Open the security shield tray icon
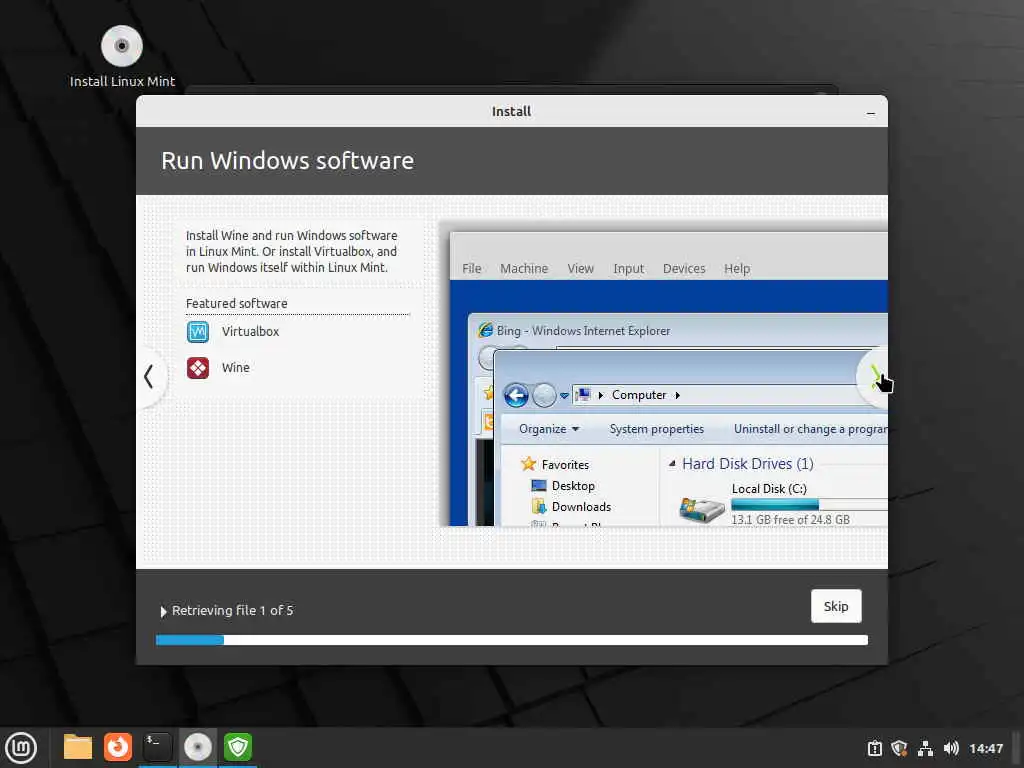 899,748
